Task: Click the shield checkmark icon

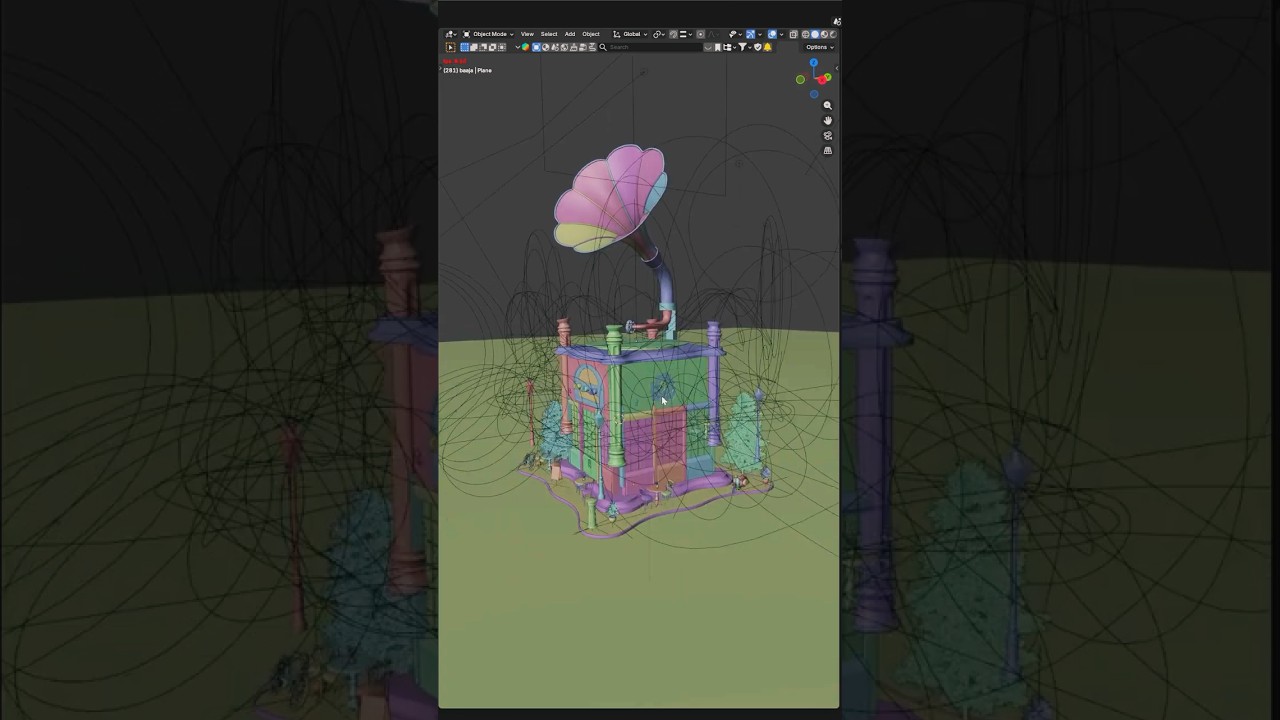Action: (x=758, y=47)
